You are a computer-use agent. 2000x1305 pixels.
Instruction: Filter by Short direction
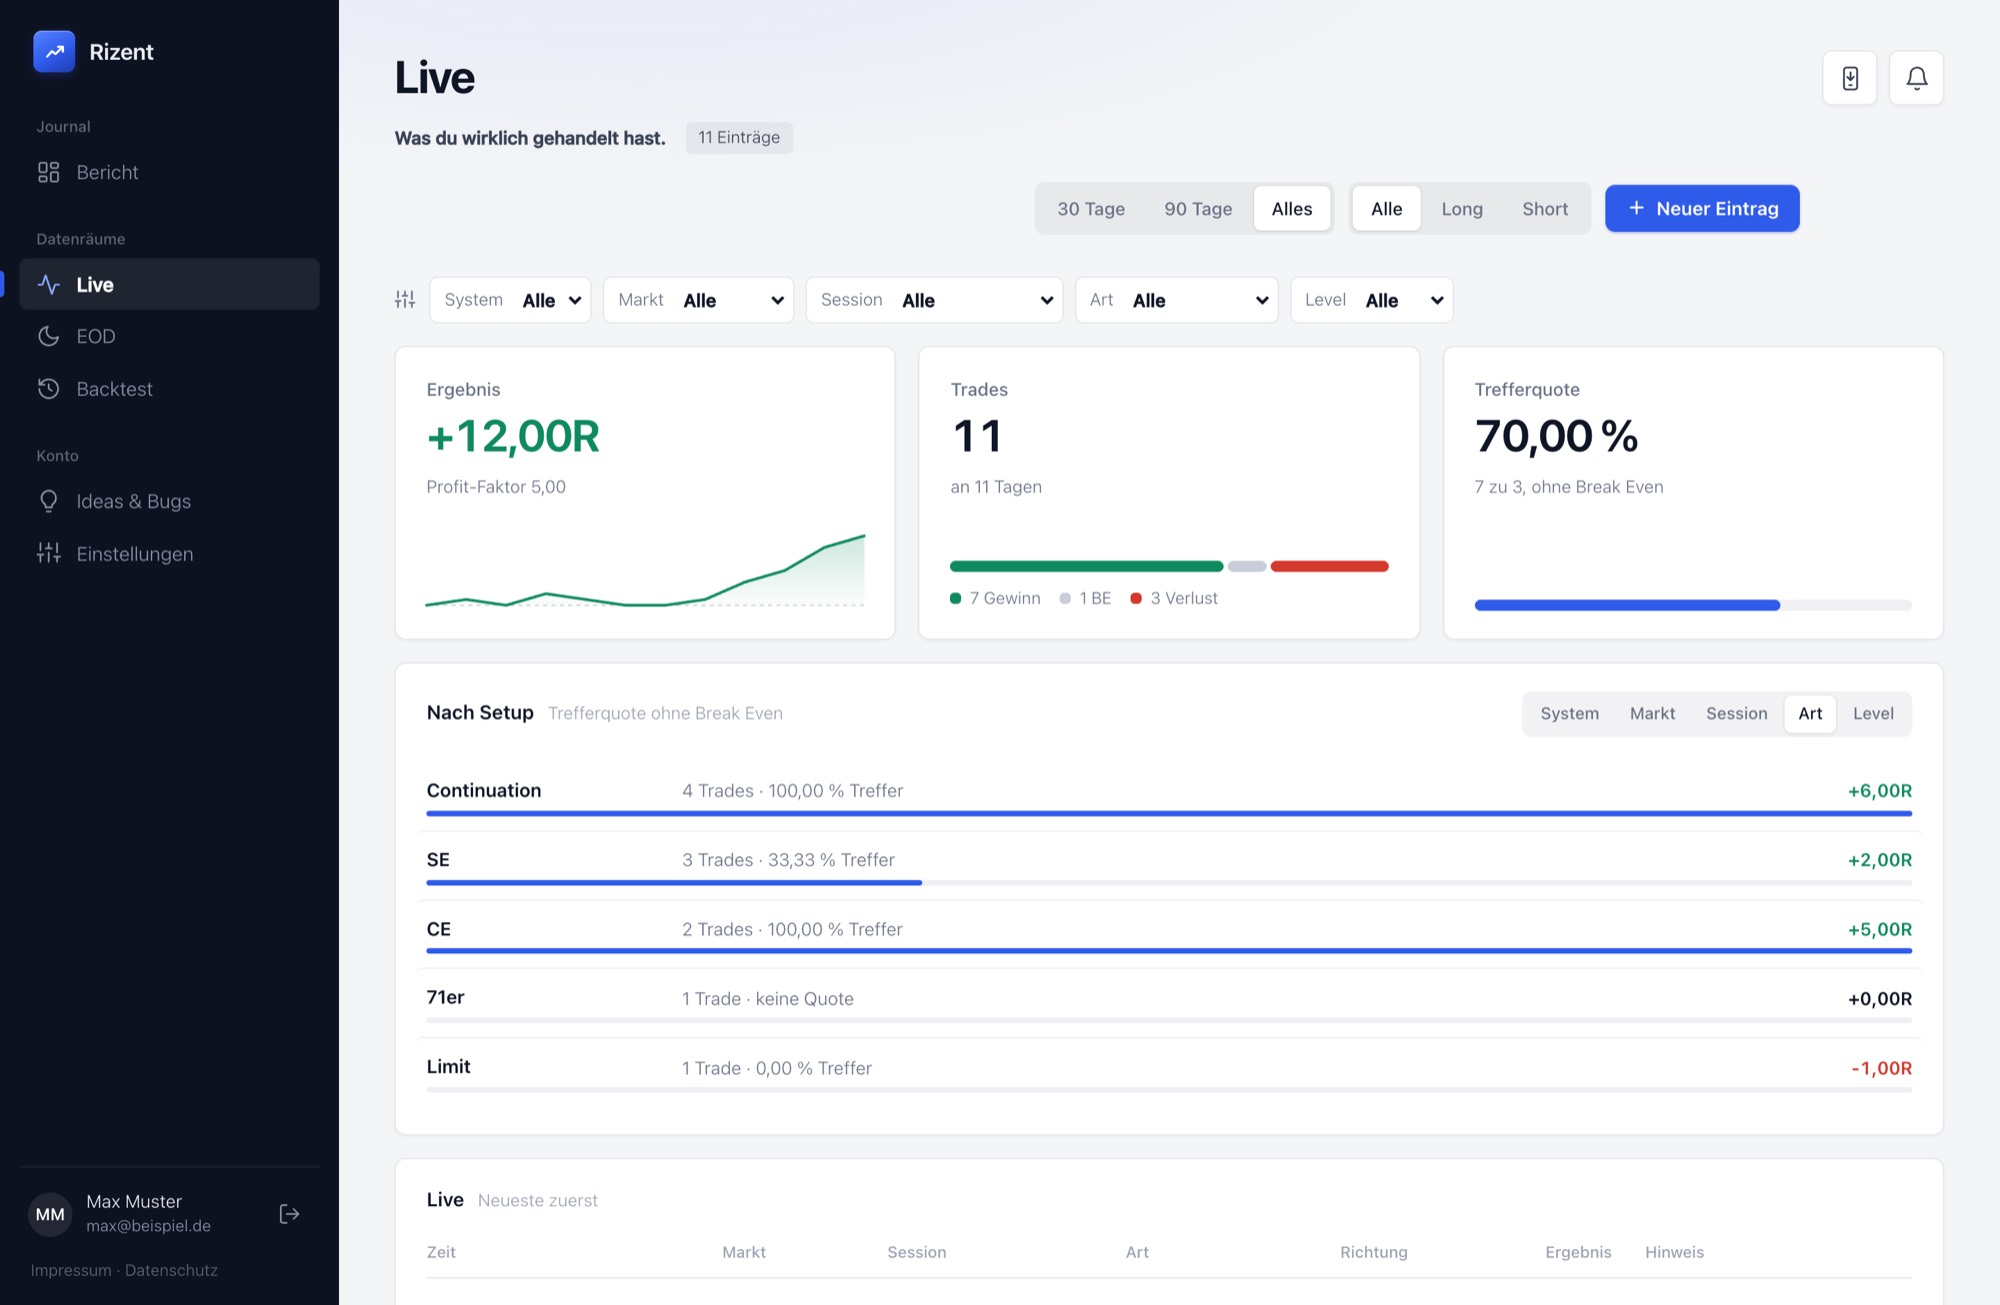1545,208
